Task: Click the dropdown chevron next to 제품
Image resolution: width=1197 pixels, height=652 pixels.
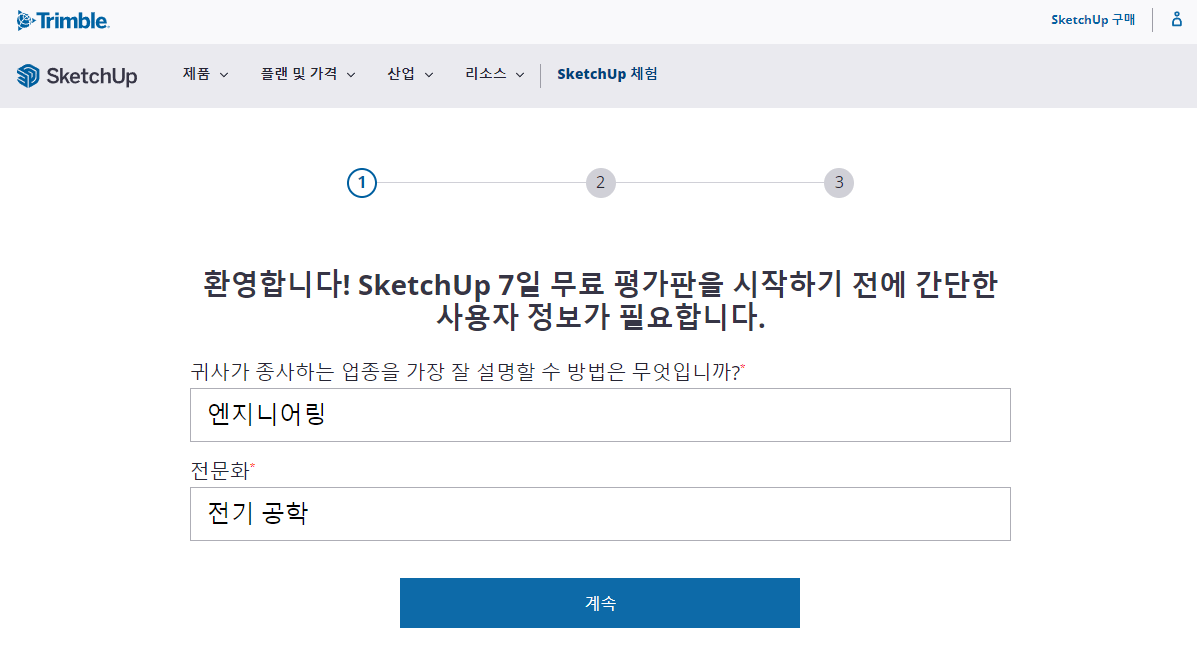Action: pyautogui.click(x=226, y=74)
